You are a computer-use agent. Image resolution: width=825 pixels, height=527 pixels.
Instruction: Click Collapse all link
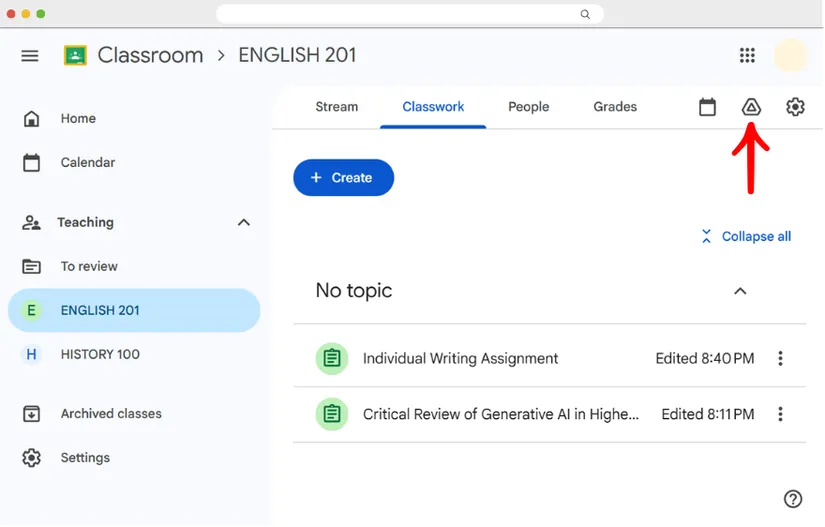click(746, 237)
